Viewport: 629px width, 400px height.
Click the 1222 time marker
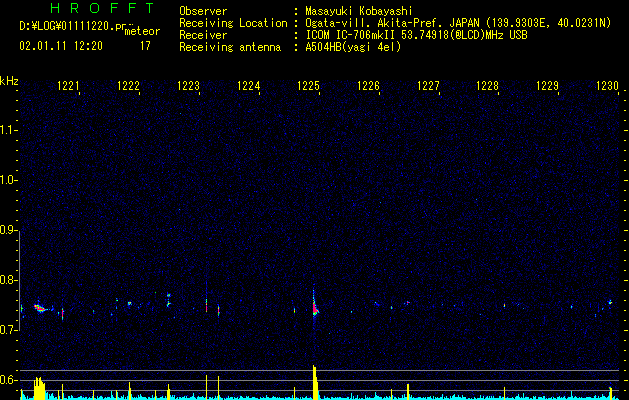[x=128, y=86]
